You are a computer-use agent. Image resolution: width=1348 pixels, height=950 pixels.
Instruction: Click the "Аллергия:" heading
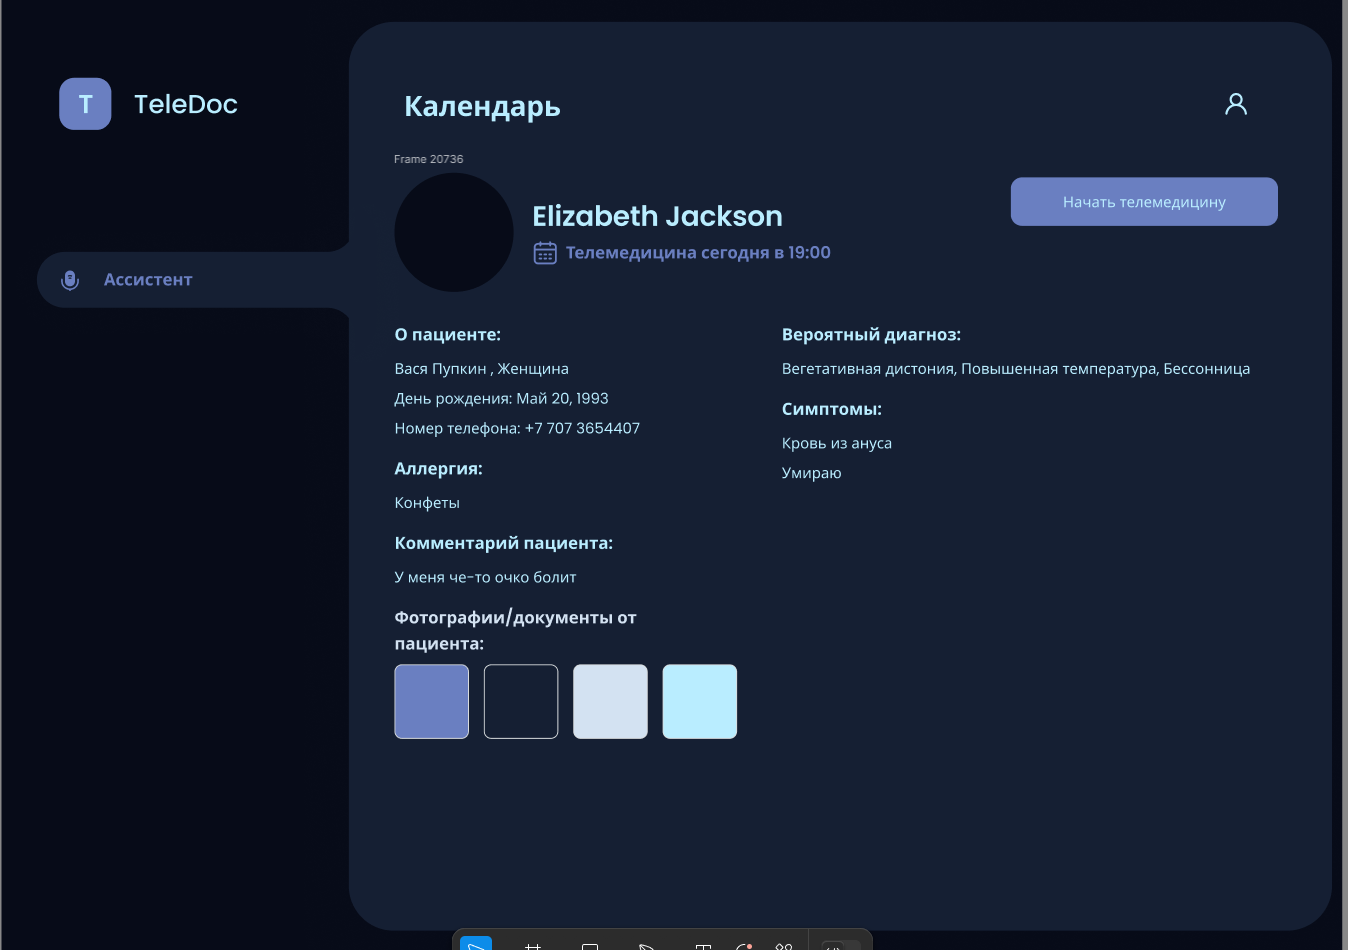pos(439,469)
